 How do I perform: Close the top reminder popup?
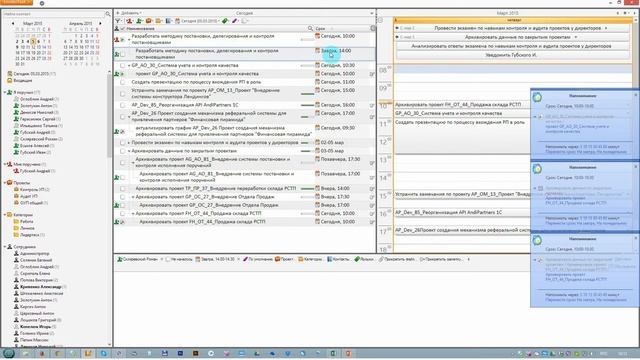636,95
